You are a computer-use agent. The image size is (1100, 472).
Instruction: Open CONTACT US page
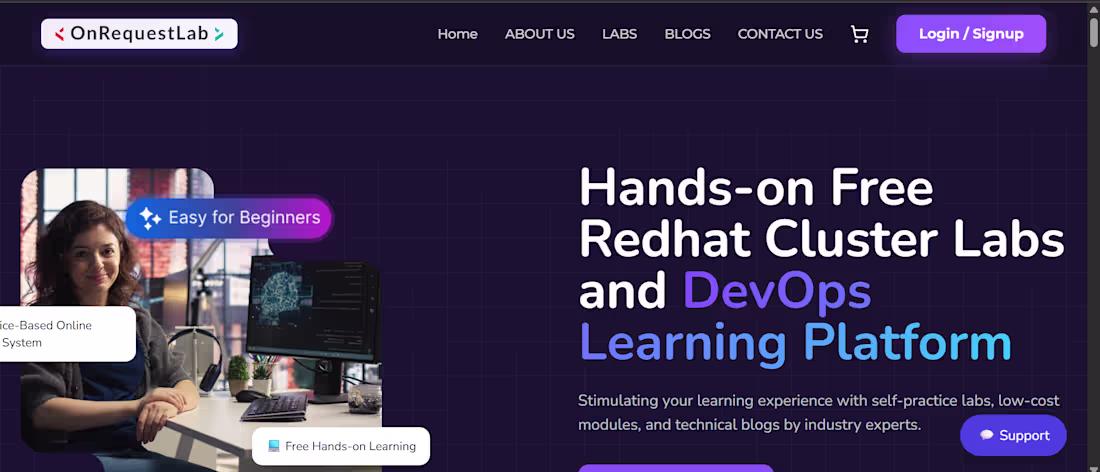(780, 34)
